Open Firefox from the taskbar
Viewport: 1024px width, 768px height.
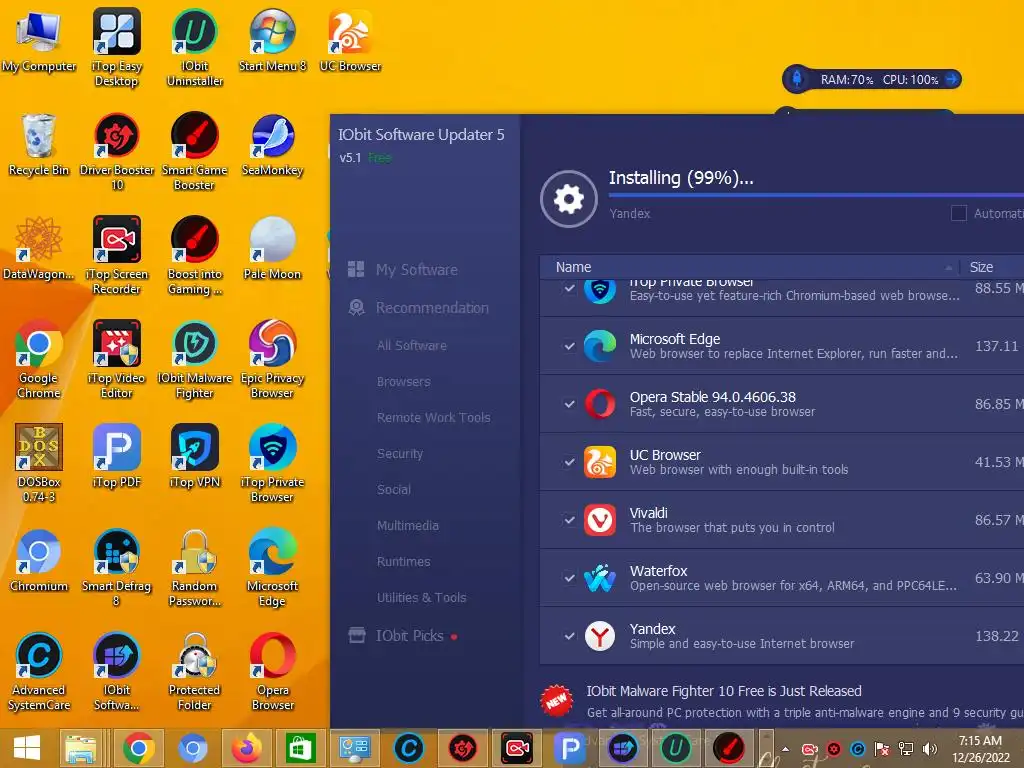coord(246,748)
